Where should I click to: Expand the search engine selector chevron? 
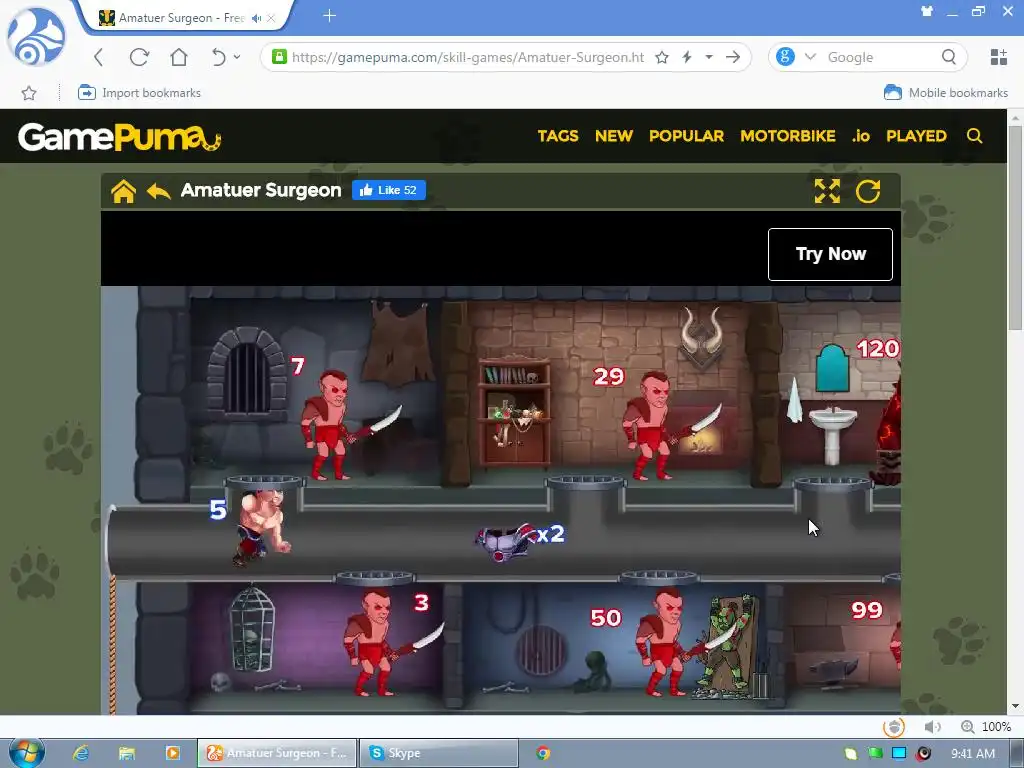pyautogui.click(x=810, y=57)
